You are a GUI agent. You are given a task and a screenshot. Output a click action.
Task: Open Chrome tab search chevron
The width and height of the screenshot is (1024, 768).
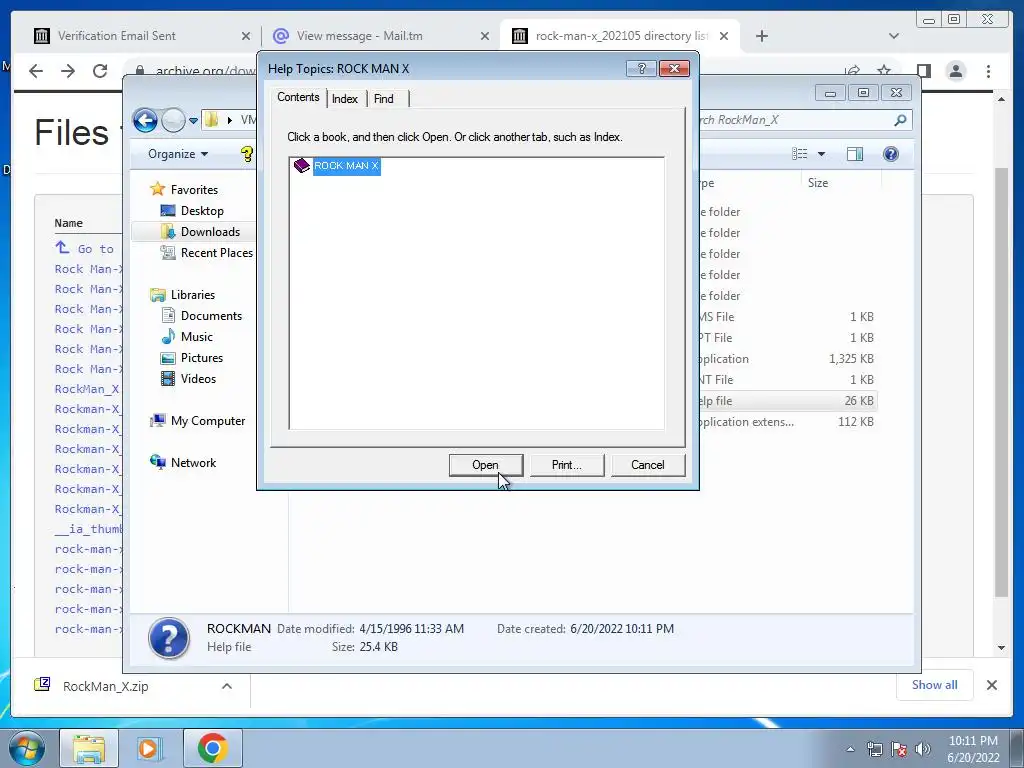pyautogui.click(x=893, y=36)
